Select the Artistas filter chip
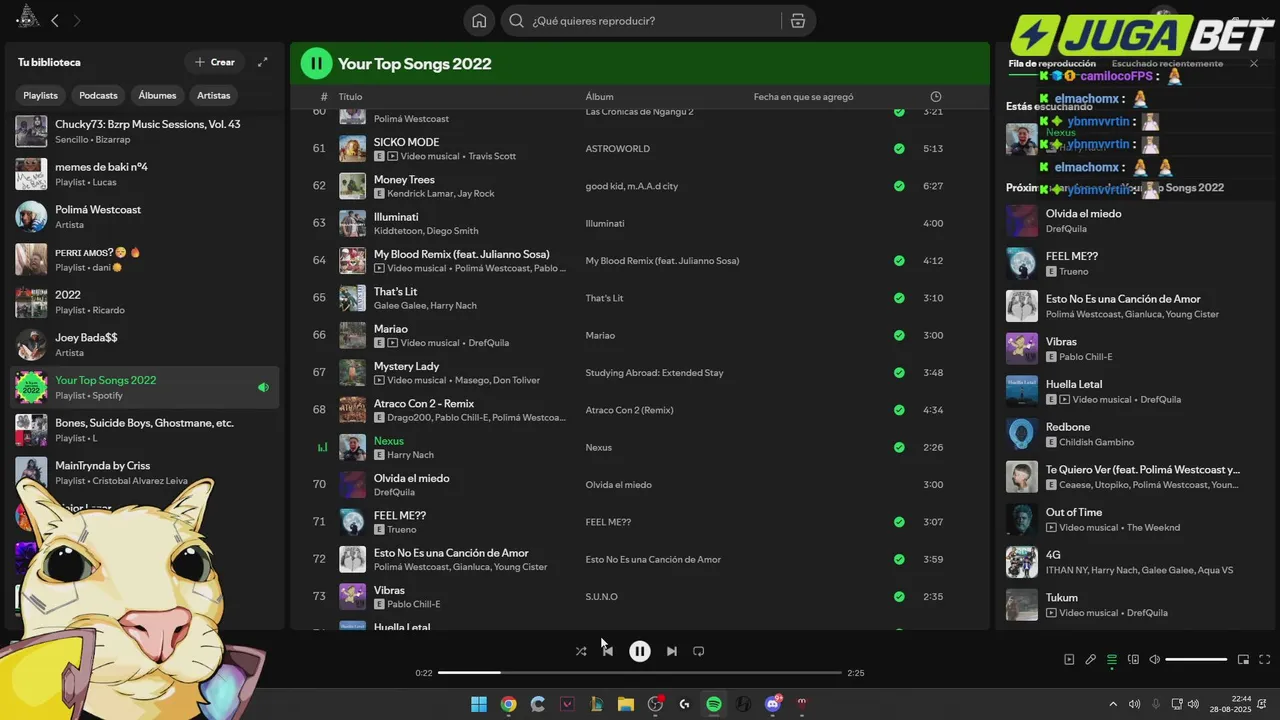The image size is (1280, 720). tap(214, 95)
